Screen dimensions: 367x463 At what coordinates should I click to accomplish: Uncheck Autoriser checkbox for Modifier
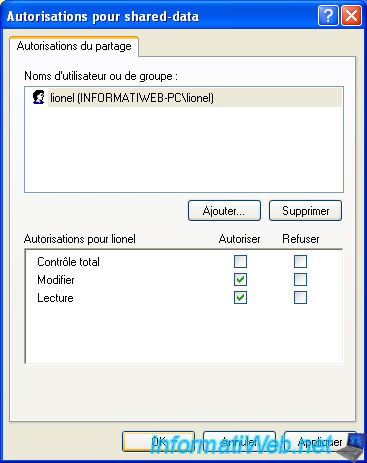pos(240,280)
